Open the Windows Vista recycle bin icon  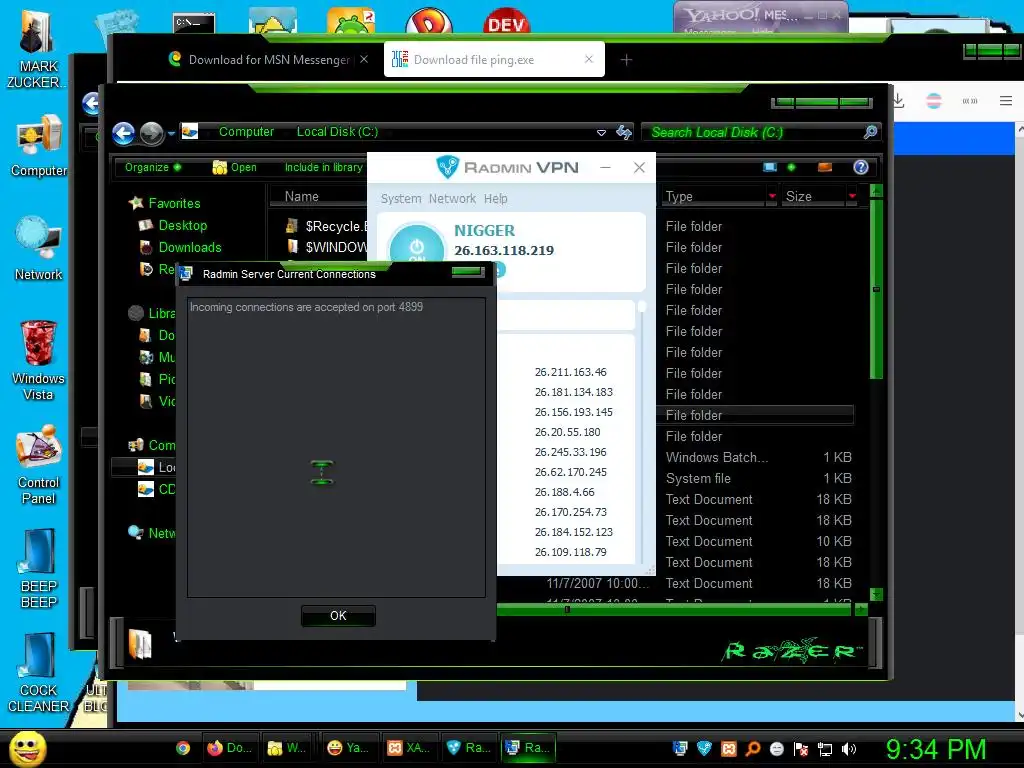pyautogui.click(x=39, y=360)
